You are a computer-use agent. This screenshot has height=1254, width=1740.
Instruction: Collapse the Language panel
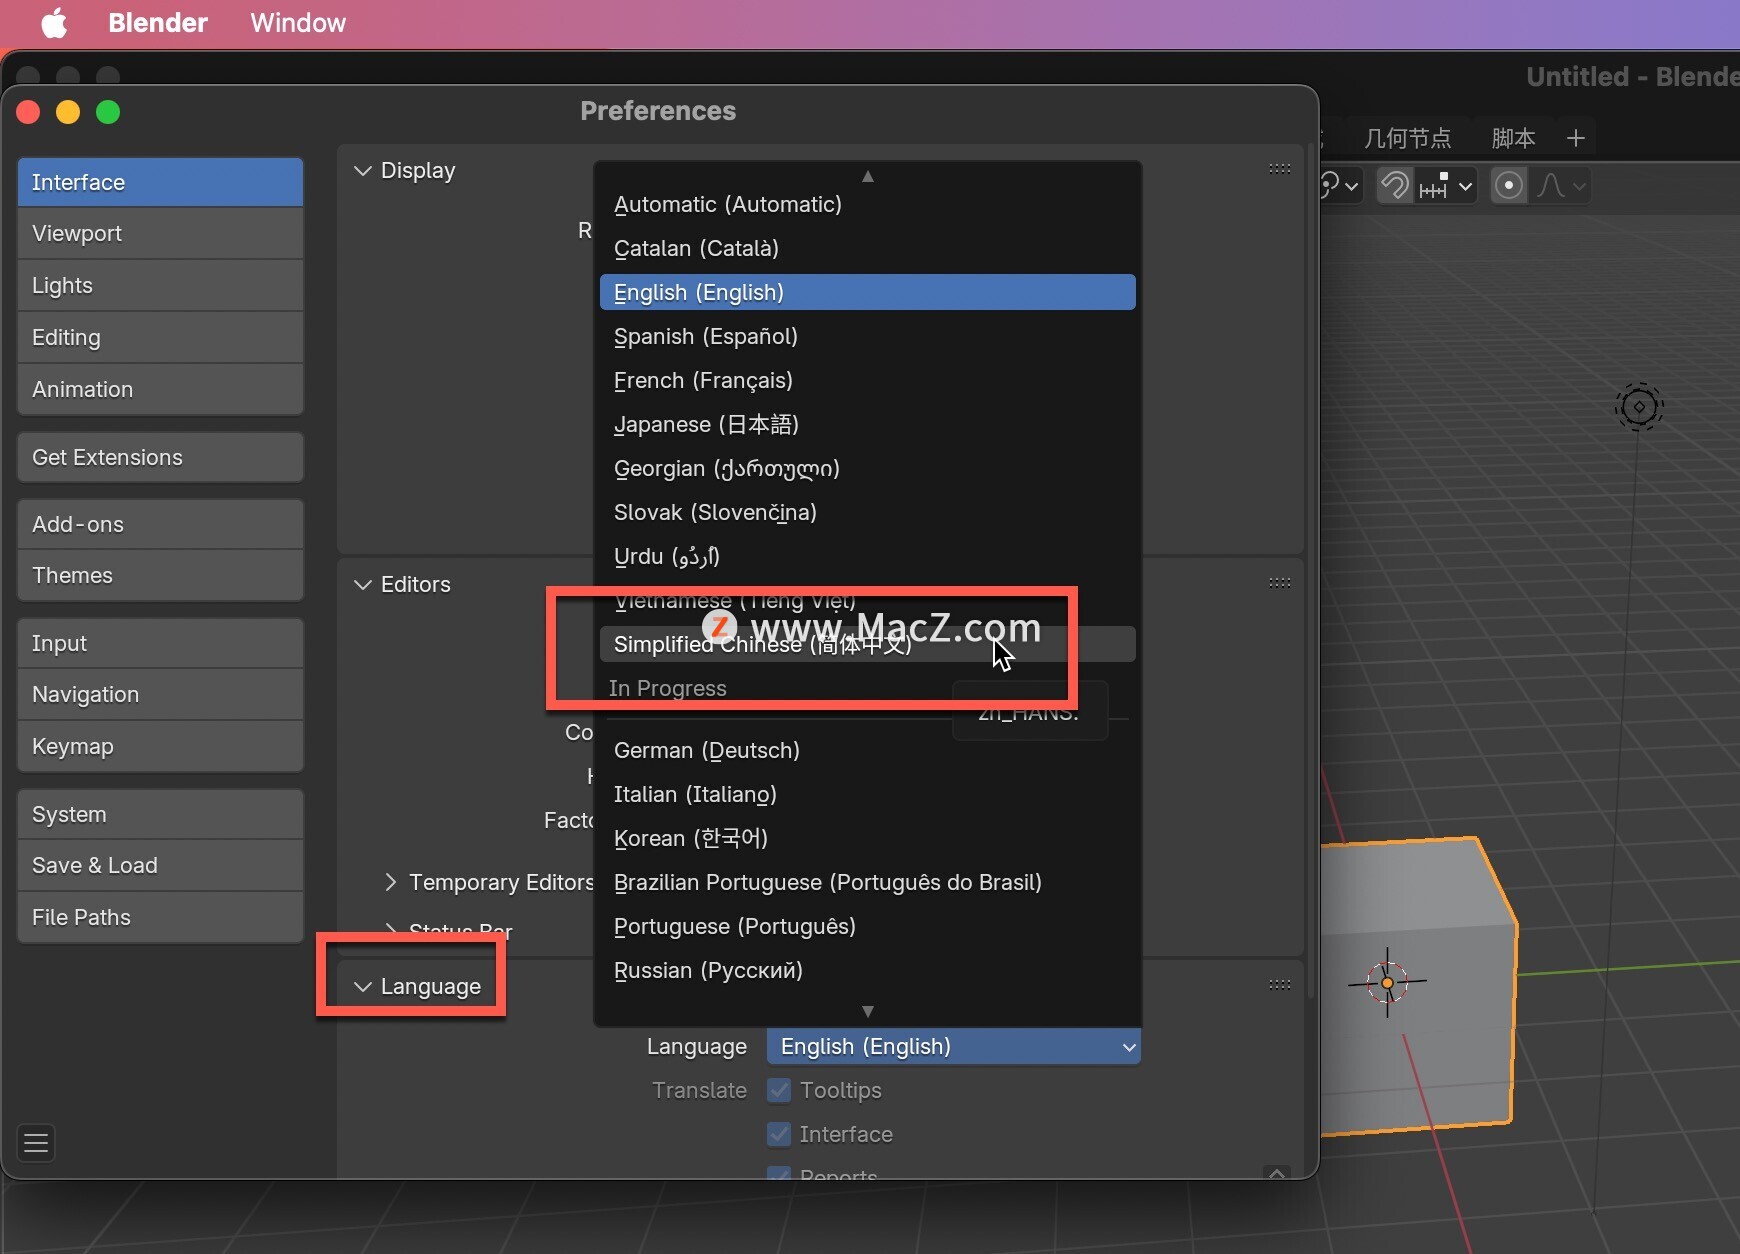tap(363, 987)
